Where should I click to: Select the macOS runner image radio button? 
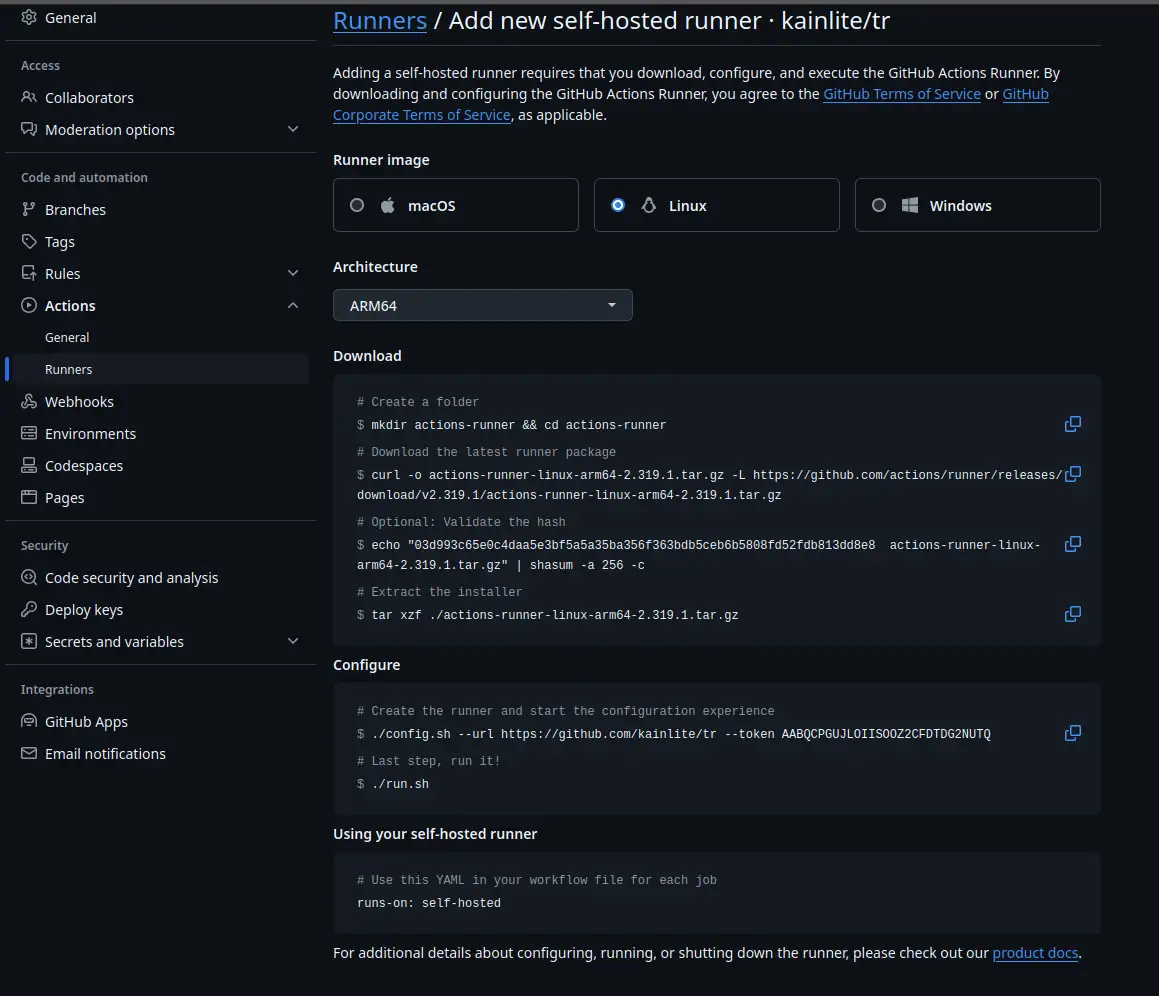pyautogui.click(x=357, y=205)
